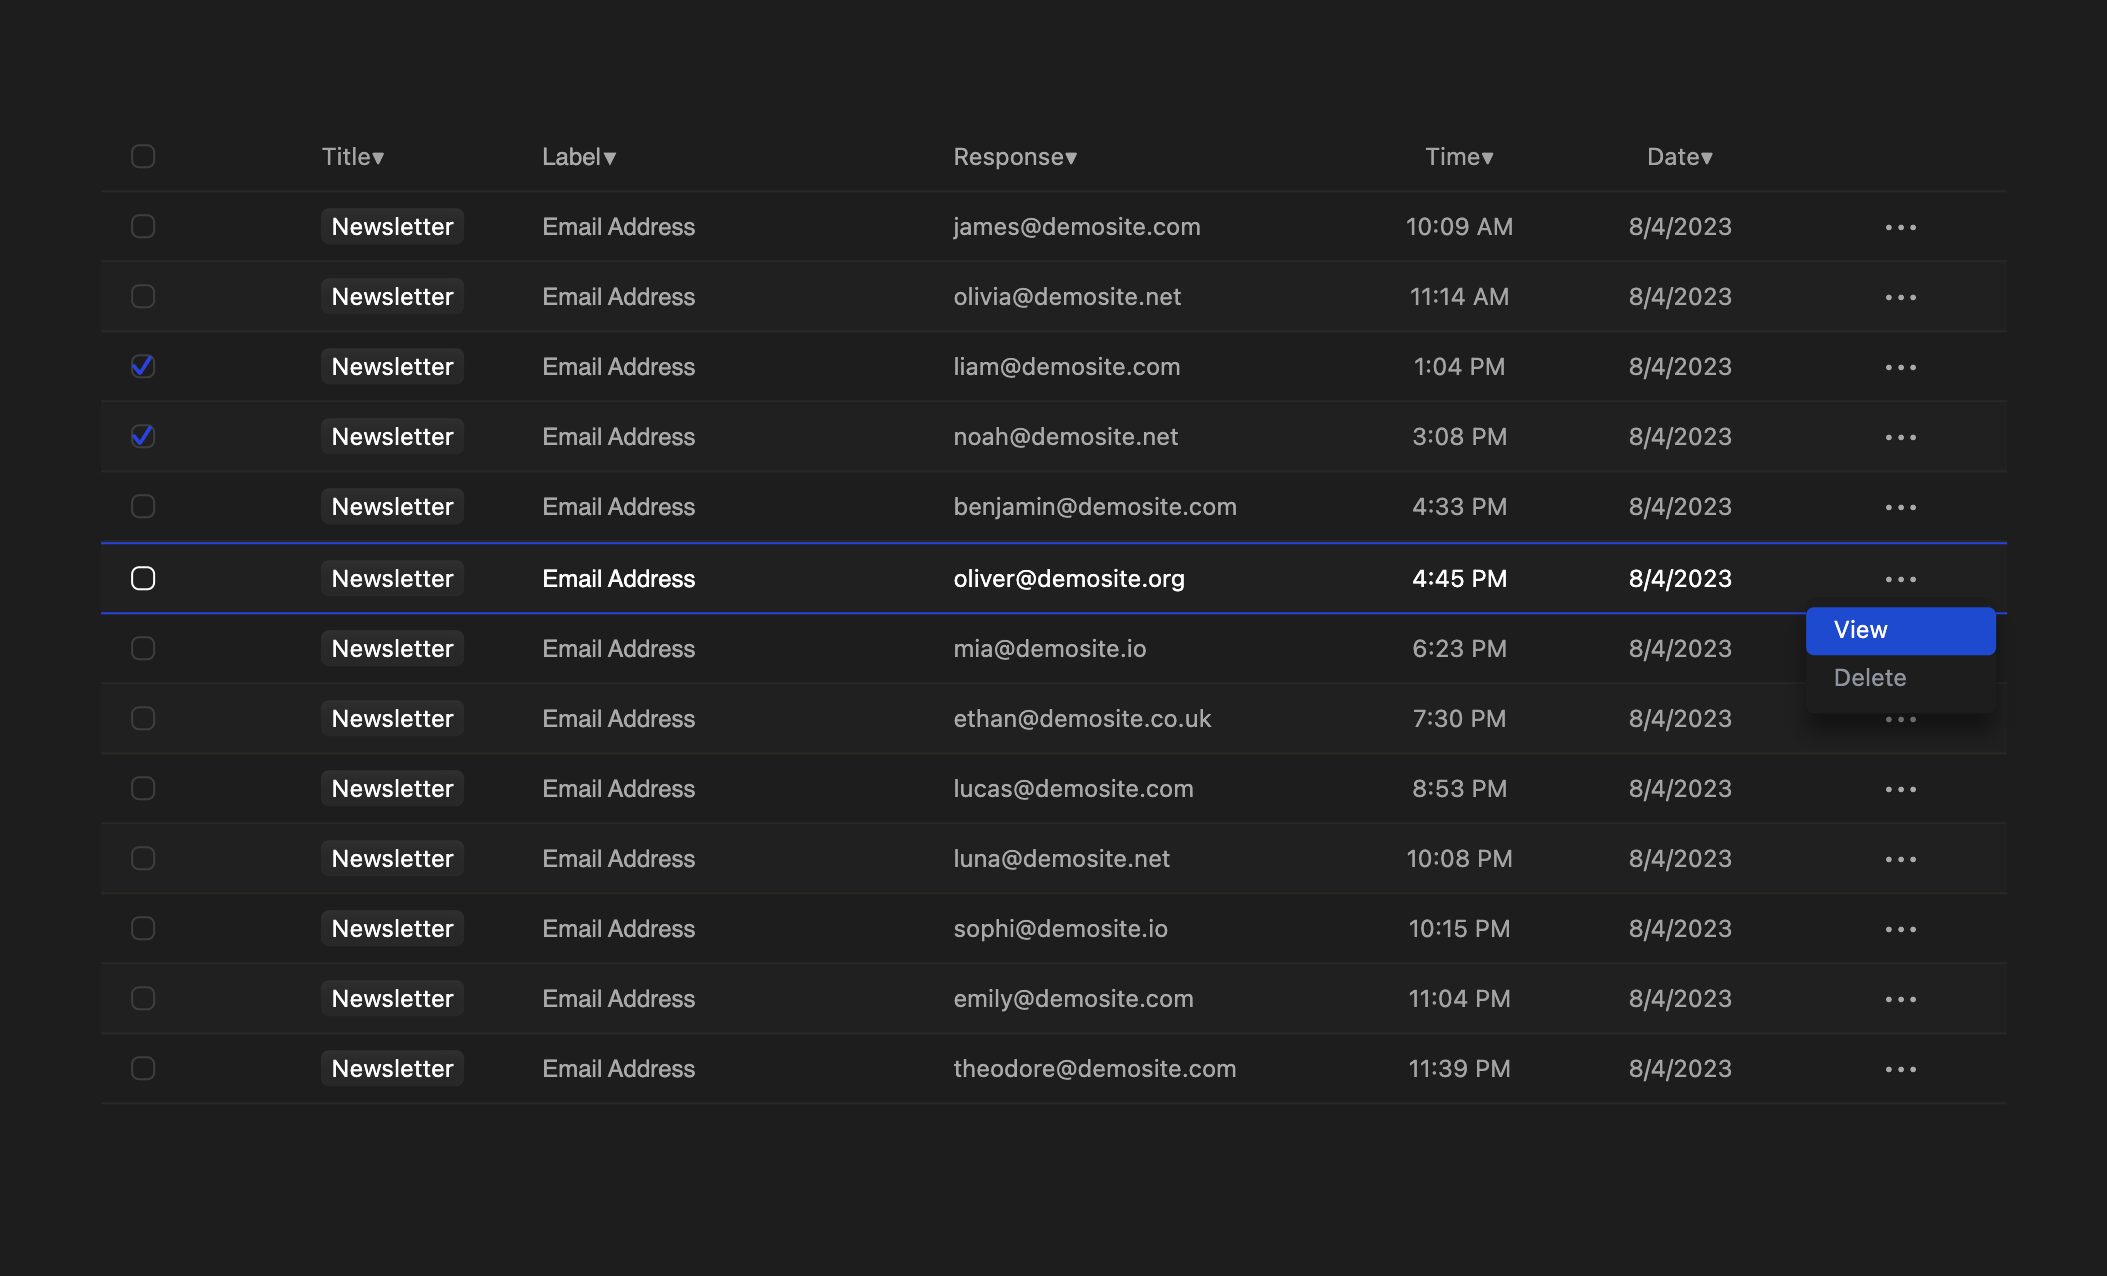
Task: Click ellipsis icon on emily@demosite.com row
Action: 1900,999
